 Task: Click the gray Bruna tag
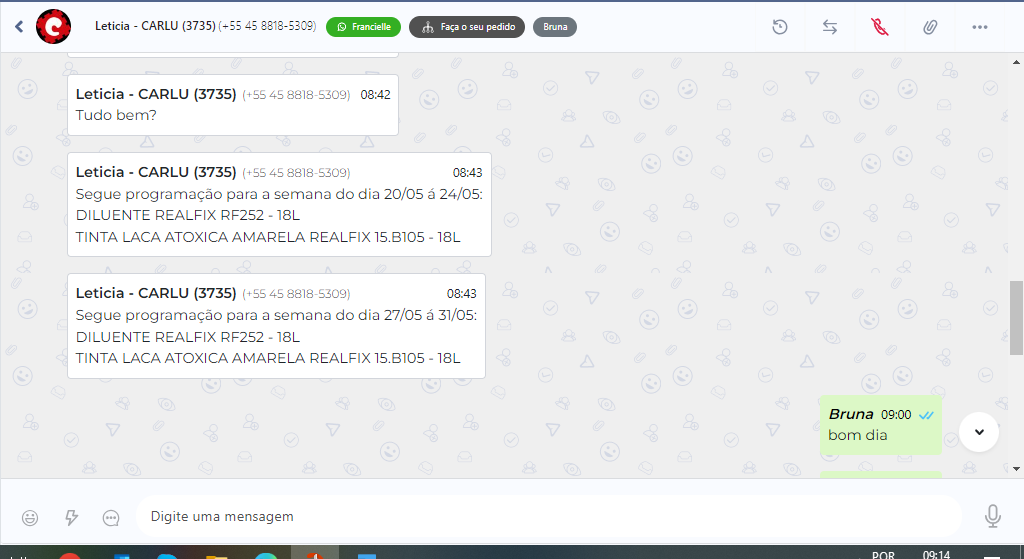(x=555, y=27)
